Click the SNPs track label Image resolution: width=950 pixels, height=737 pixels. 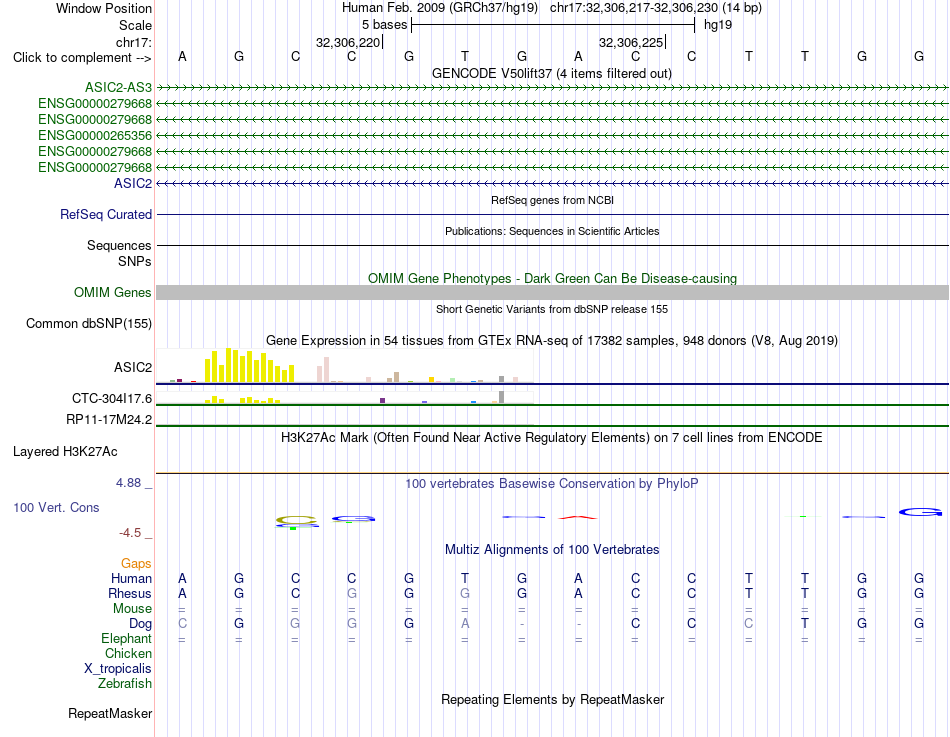click(135, 261)
